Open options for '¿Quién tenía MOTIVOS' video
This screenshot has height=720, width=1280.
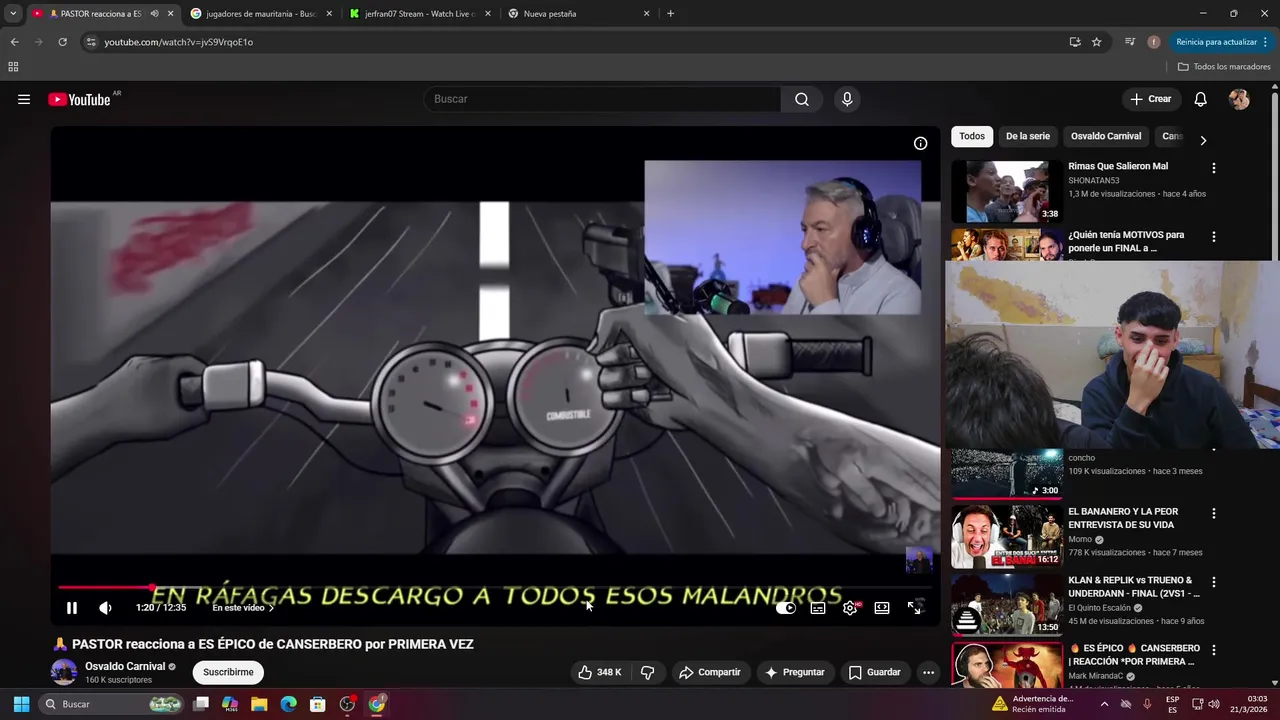[x=1214, y=237]
